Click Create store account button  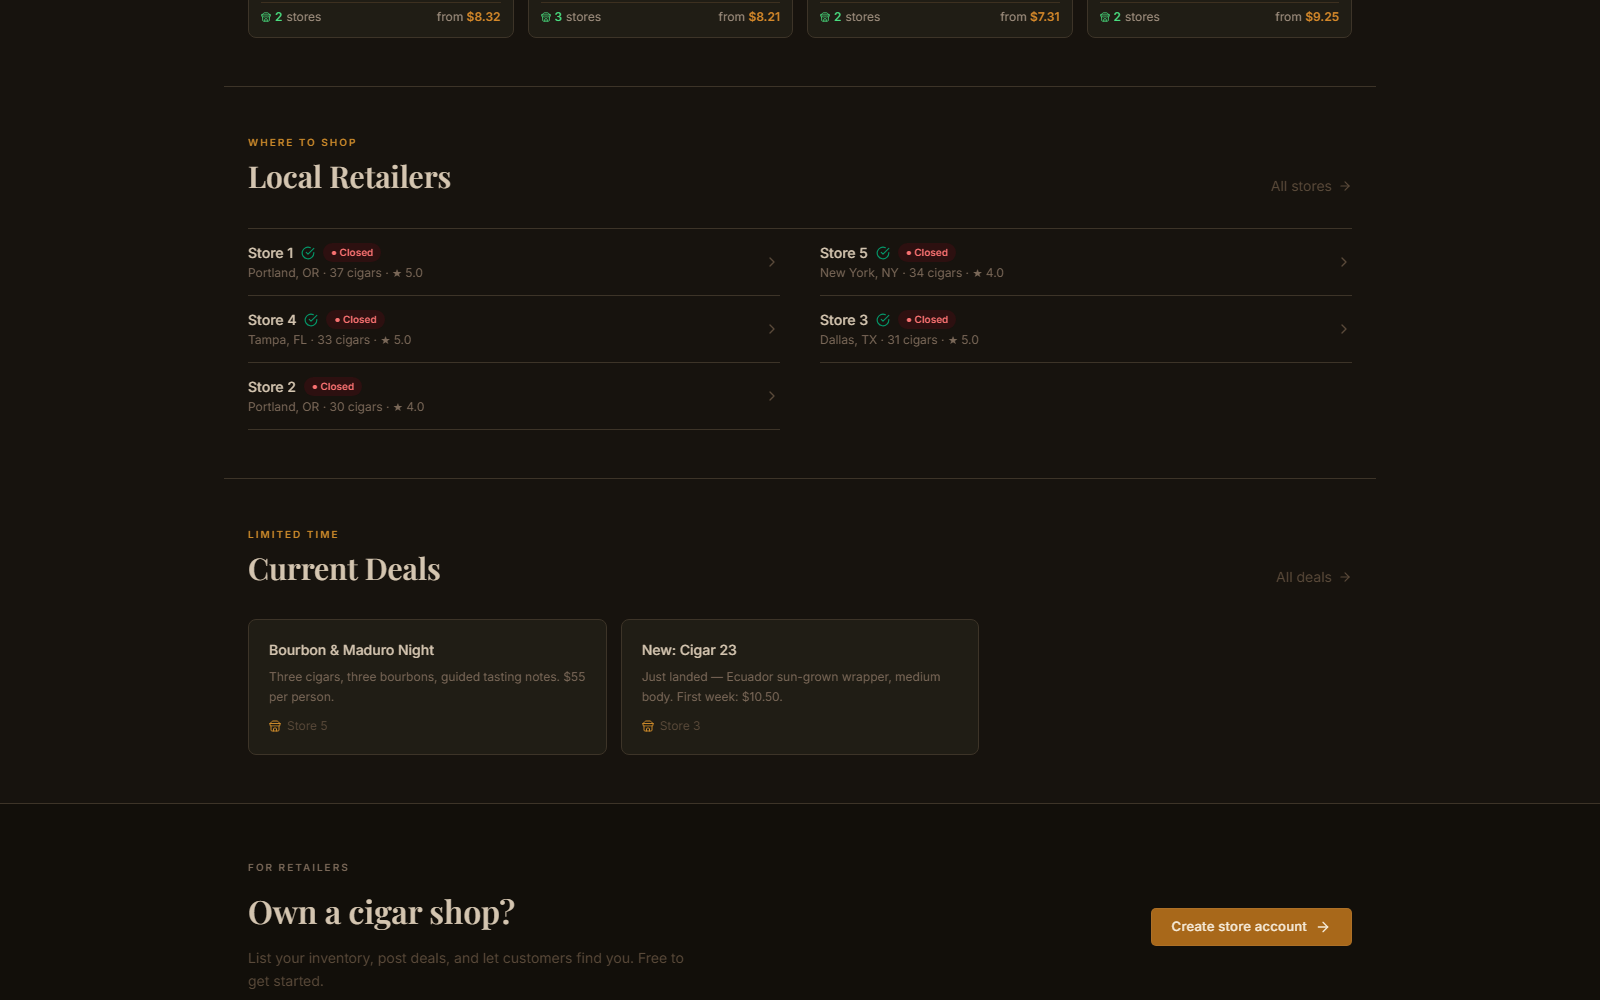coord(1251,927)
